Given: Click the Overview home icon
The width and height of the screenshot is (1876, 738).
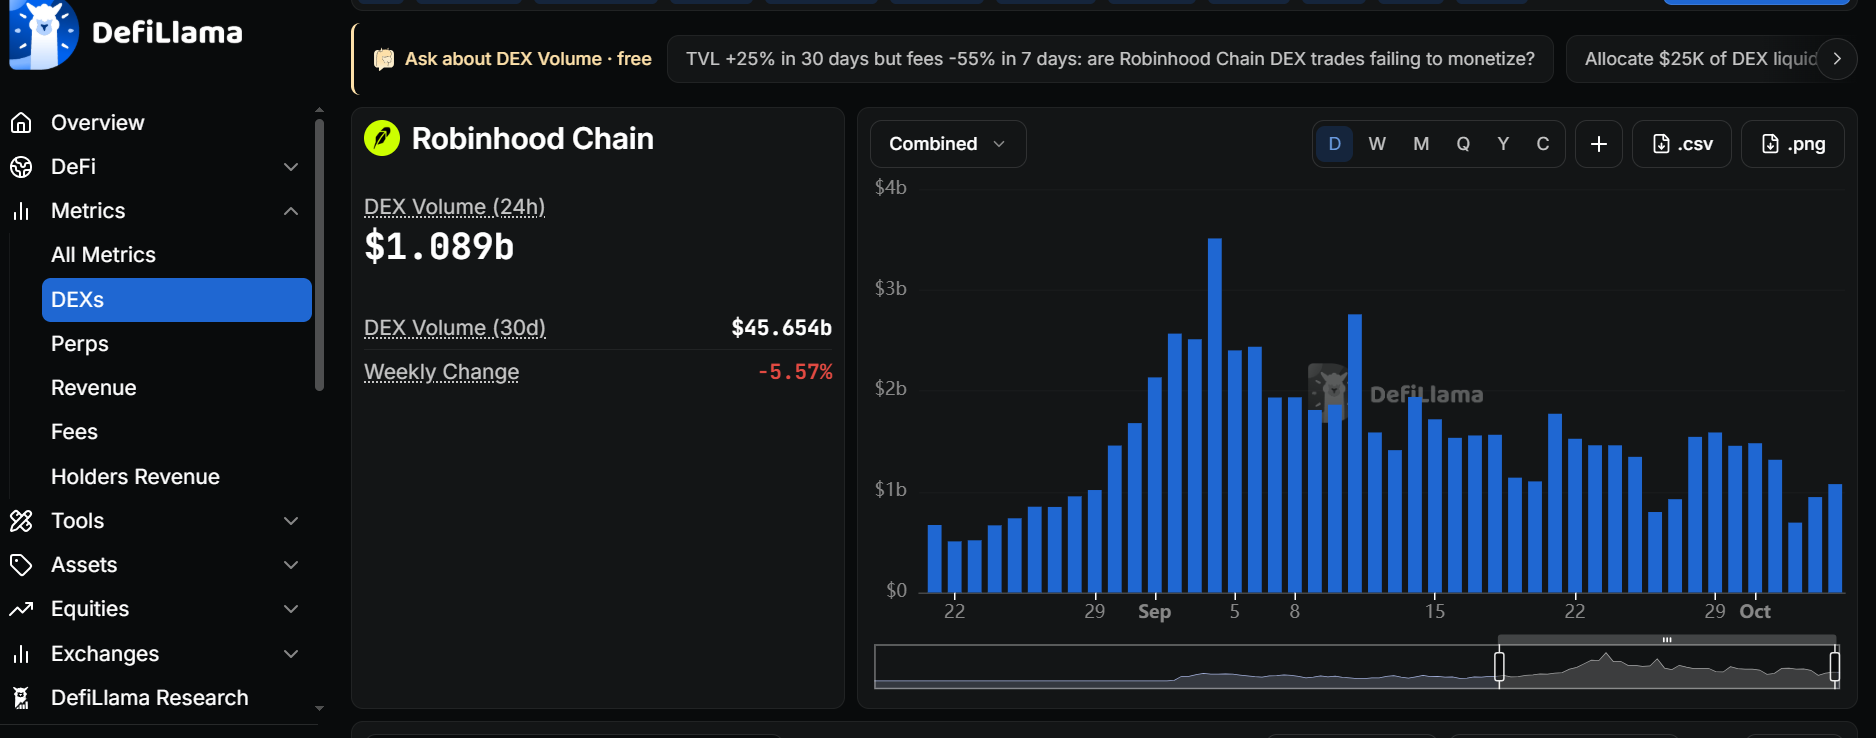Looking at the screenshot, I should coord(21,123).
